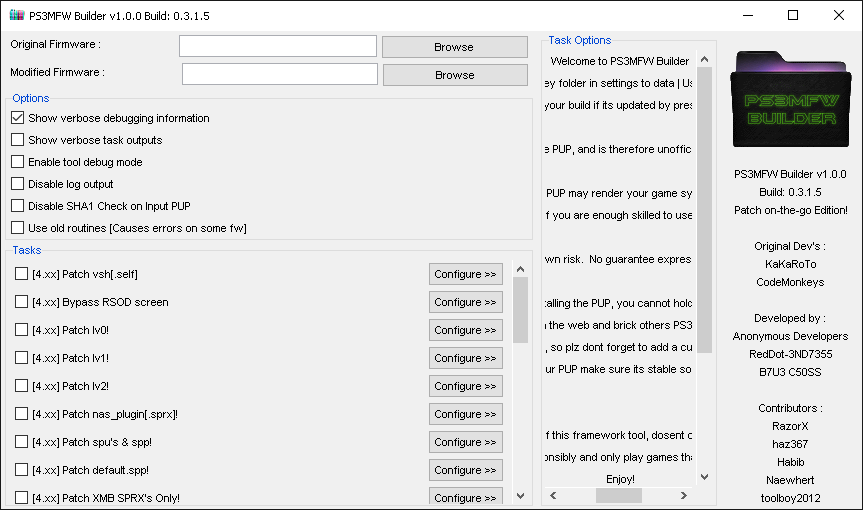Check Disable log output option
Viewport: 863px width, 510px height.
[x=18, y=184]
